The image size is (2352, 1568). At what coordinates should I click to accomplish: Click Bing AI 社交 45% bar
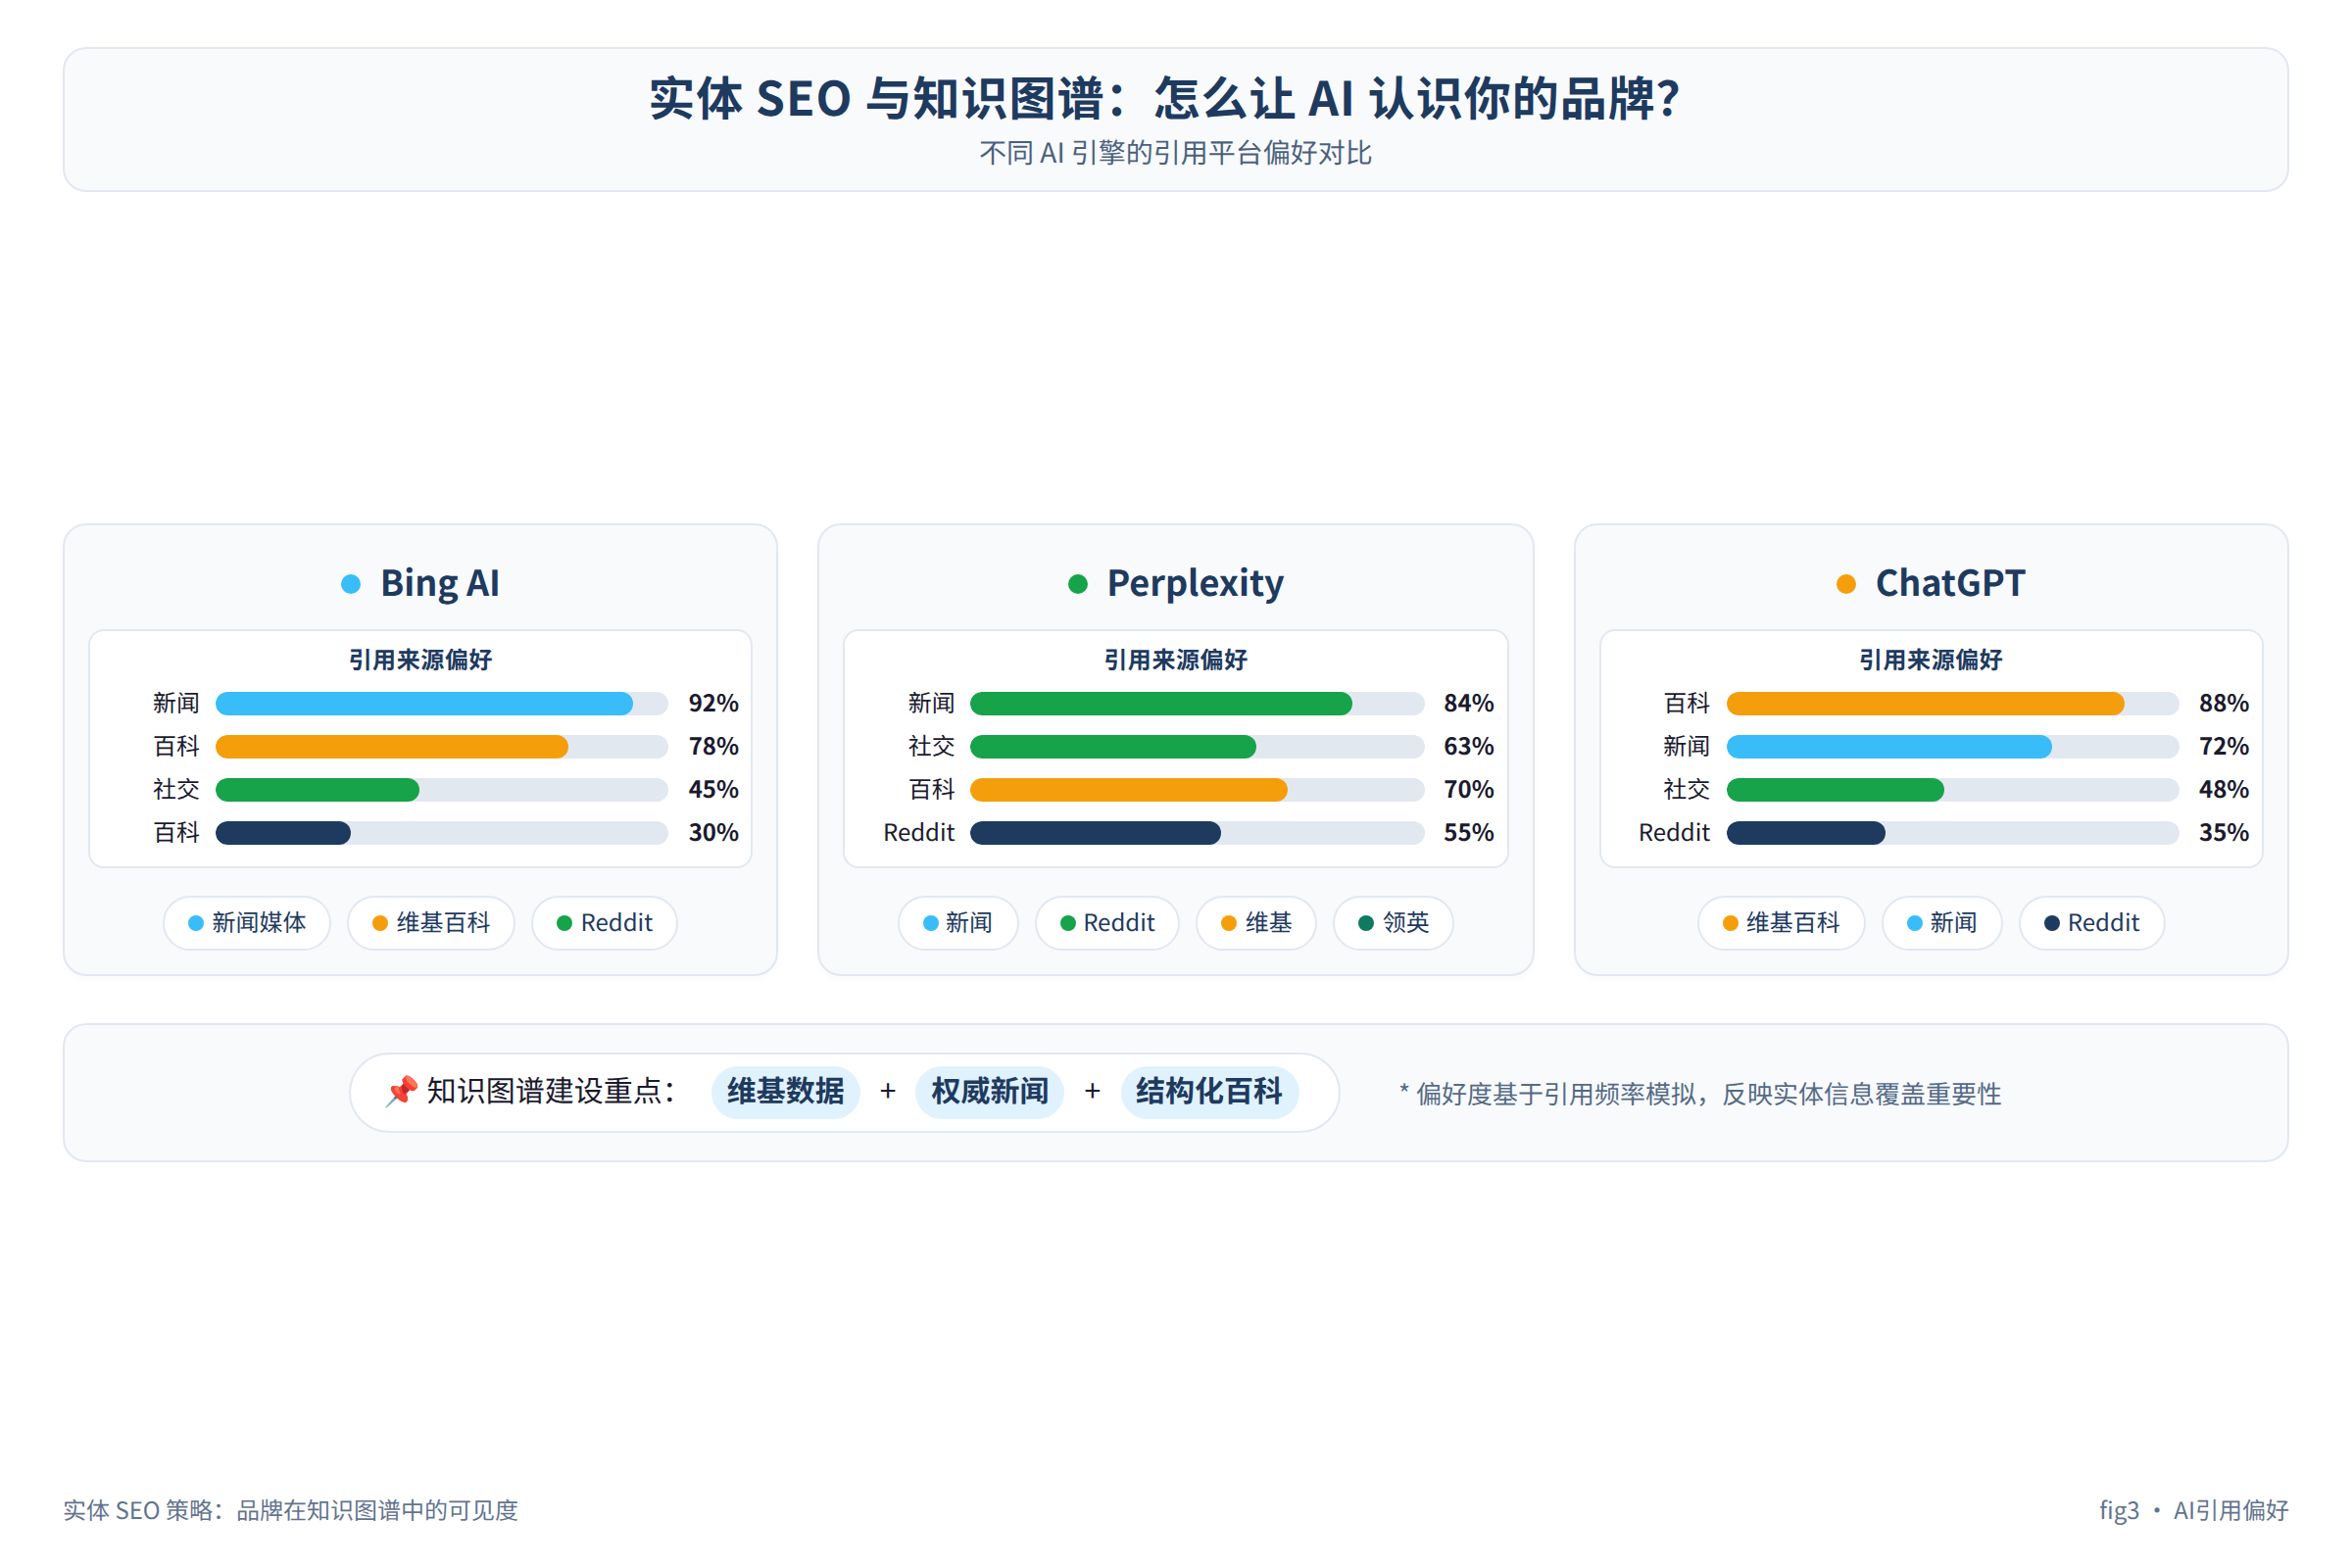click(x=442, y=790)
